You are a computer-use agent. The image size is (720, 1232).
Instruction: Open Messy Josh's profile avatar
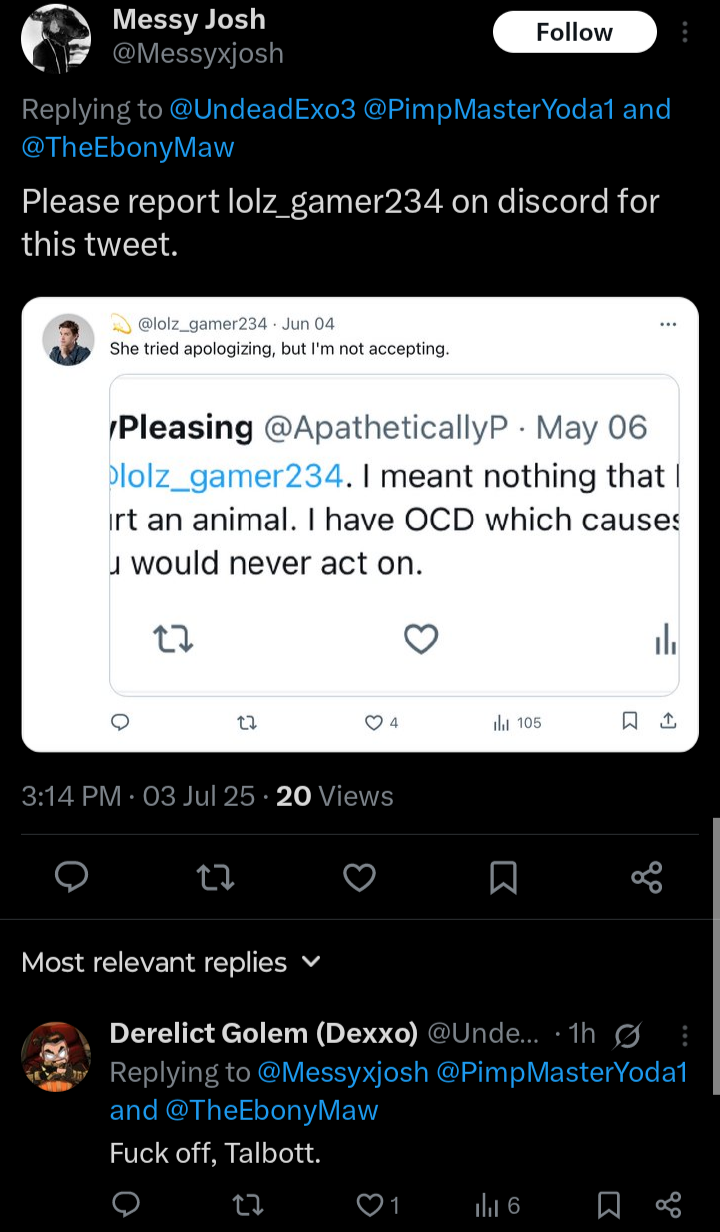pyautogui.click(x=55, y=37)
